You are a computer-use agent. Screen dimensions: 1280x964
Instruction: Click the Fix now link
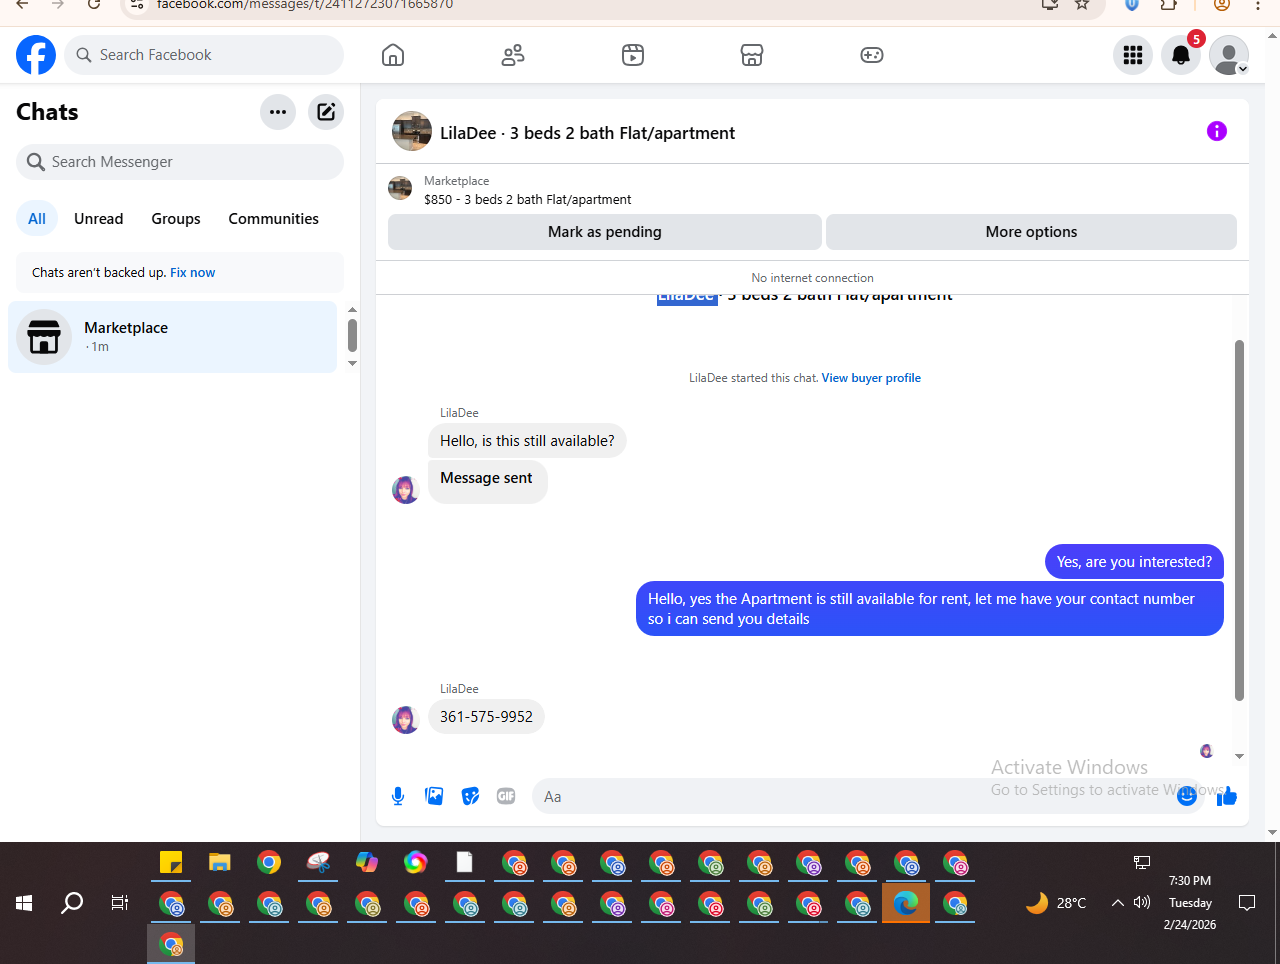192,273
